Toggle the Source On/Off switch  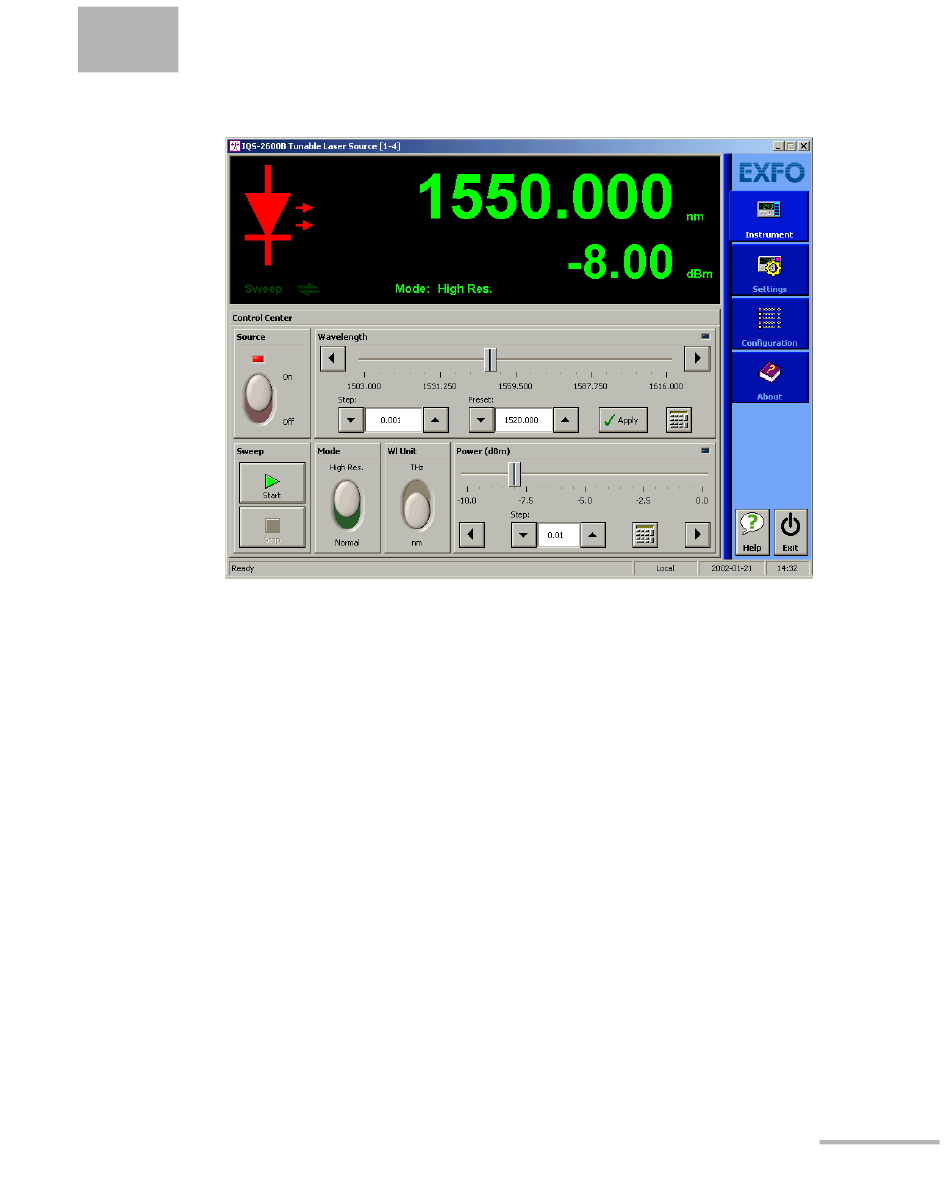[x=259, y=398]
